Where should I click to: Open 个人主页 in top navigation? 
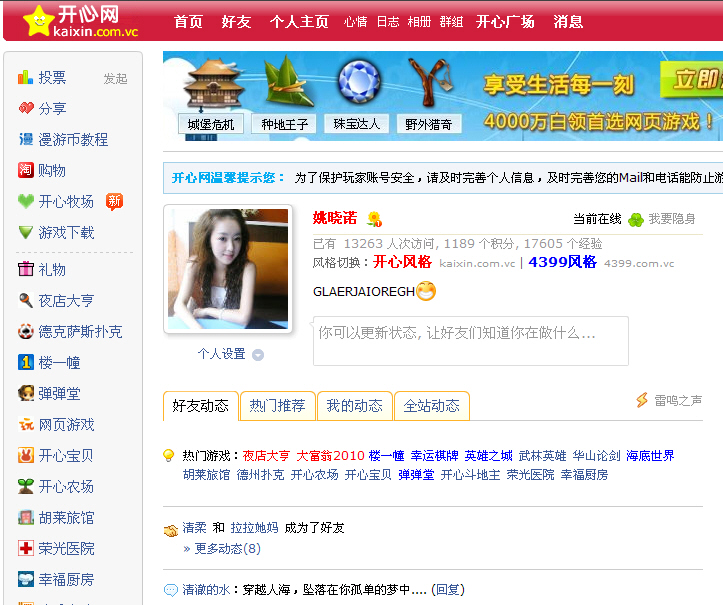pos(299,22)
